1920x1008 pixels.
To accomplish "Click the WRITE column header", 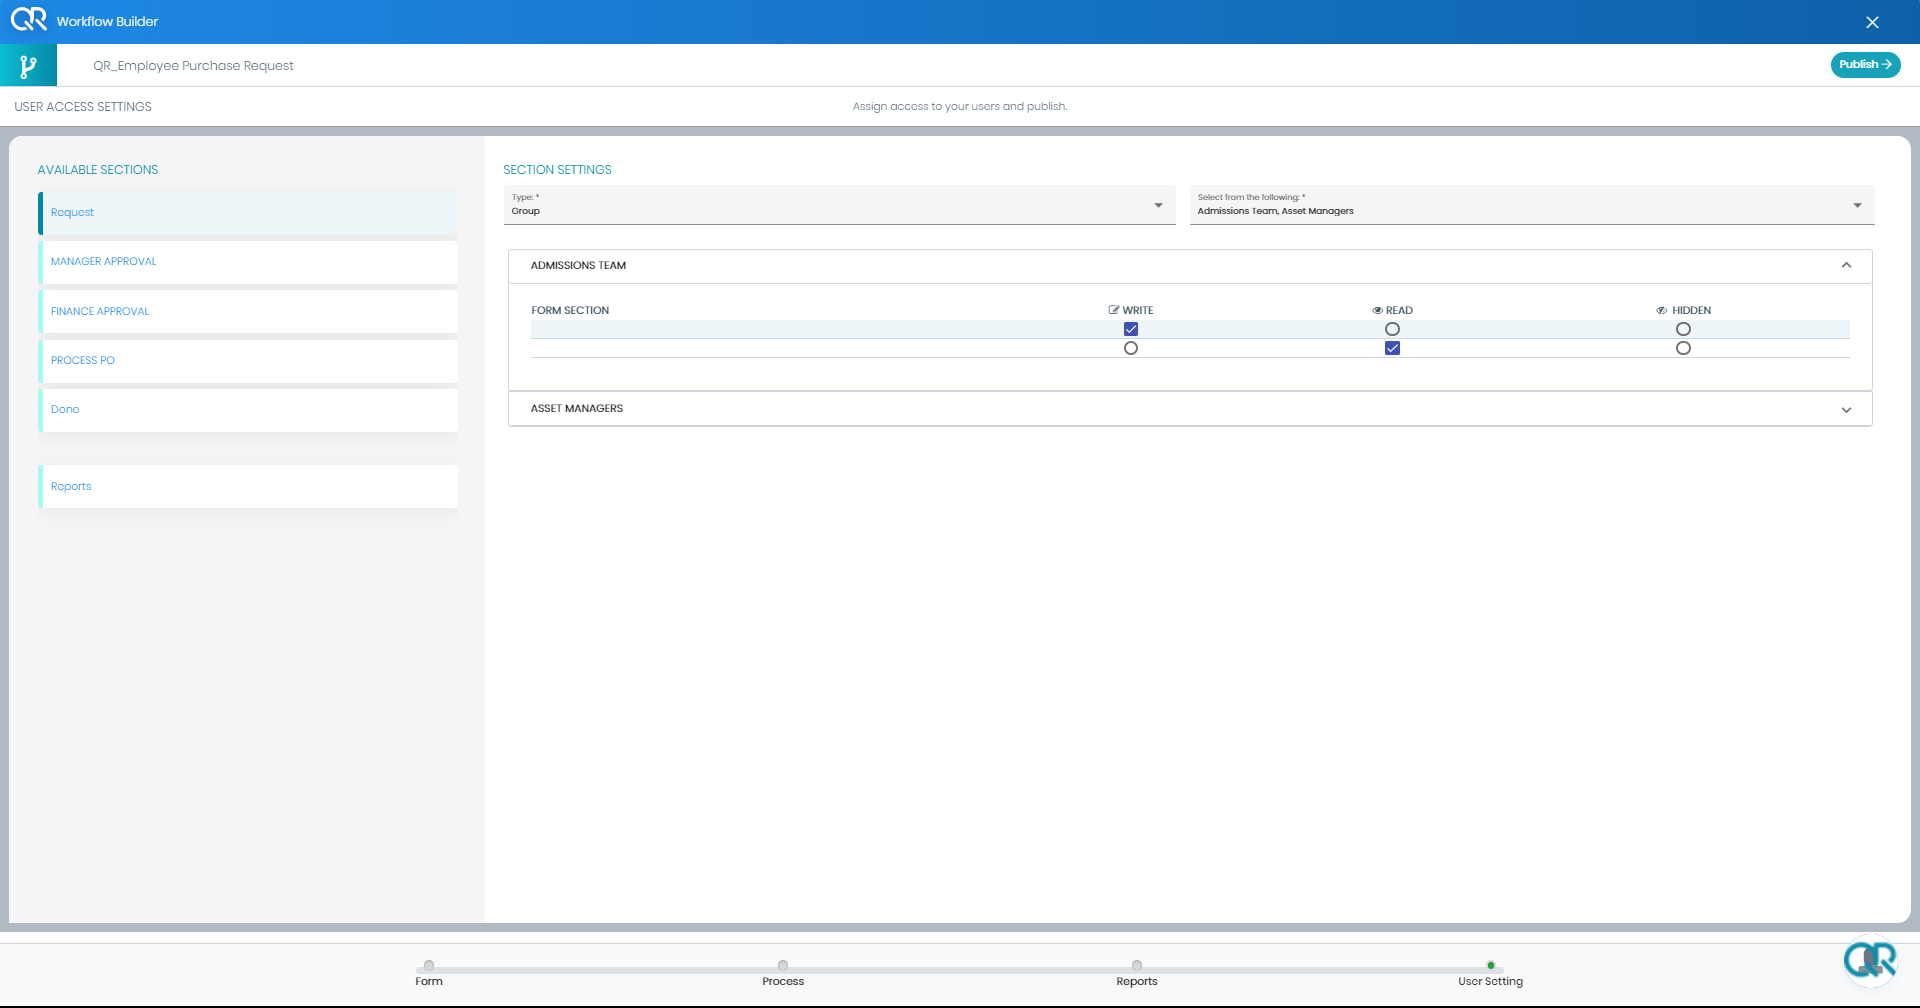I will pyautogui.click(x=1131, y=310).
